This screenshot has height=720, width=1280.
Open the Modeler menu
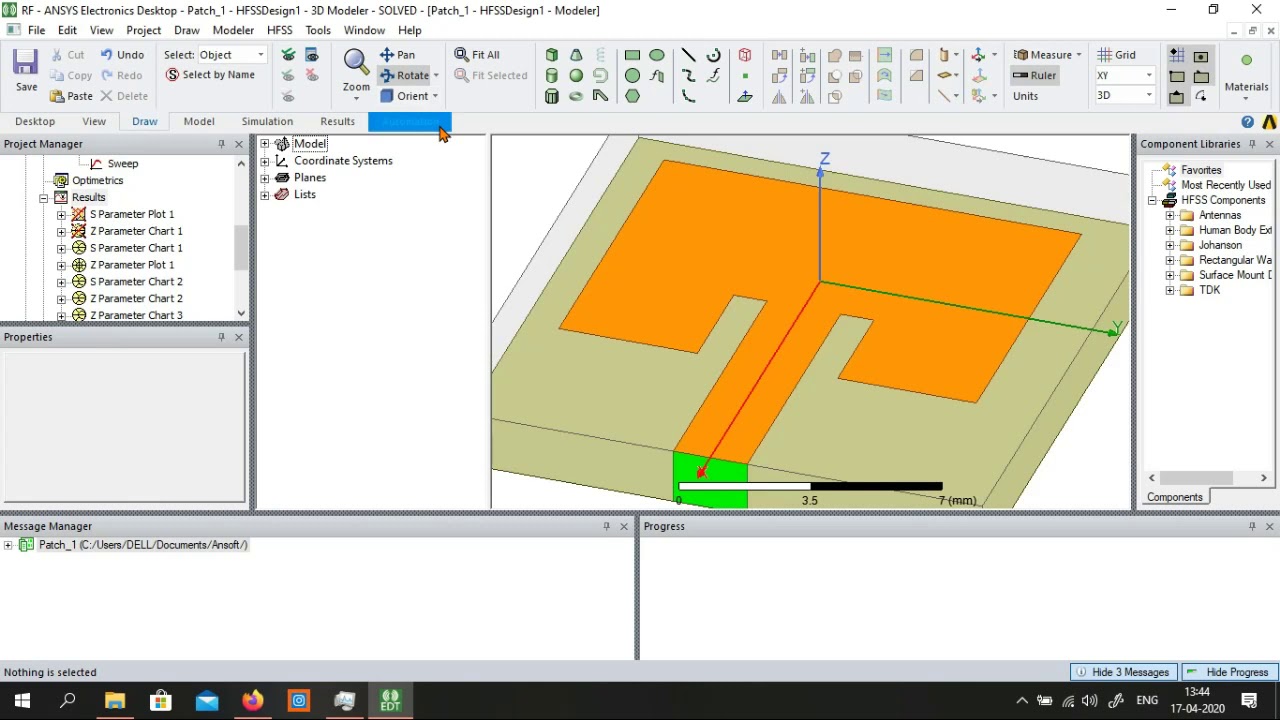[233, 30]
